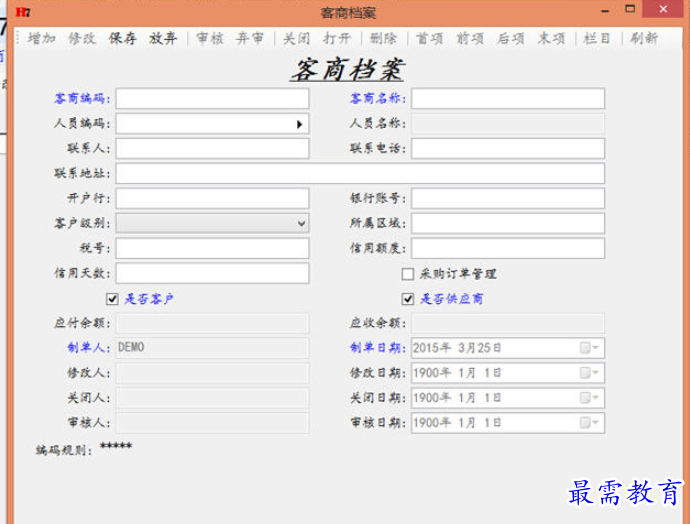This screenshot has height=524, width=690.
Task: Open the 栏目 columns settings
Action: pos(597,39)
